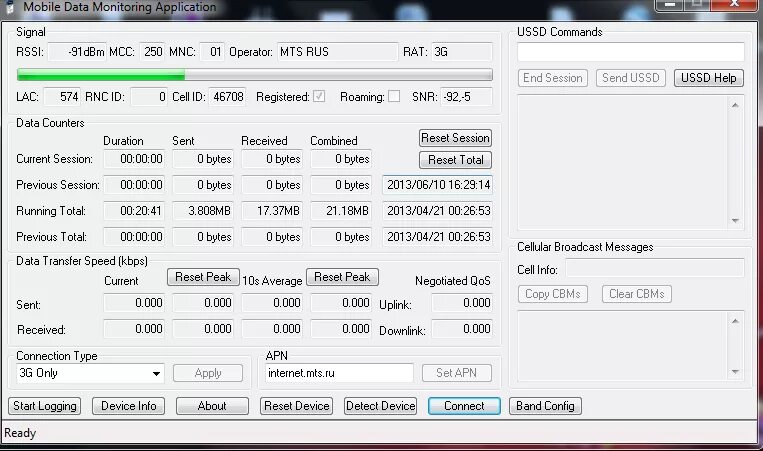
Task: Click the Cellular Broadcast box scroll down arrow
Action: coord(735,372)
